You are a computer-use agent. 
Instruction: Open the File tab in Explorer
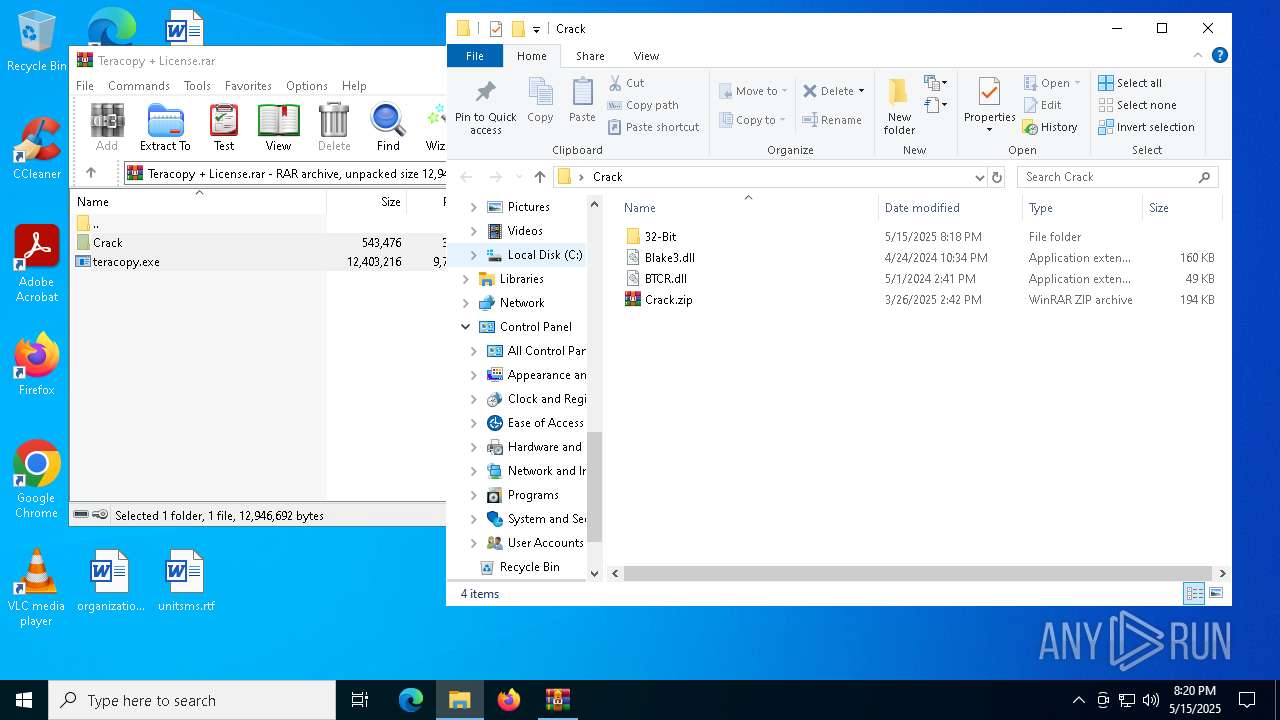pyautogui.click(x=475, y=56)
